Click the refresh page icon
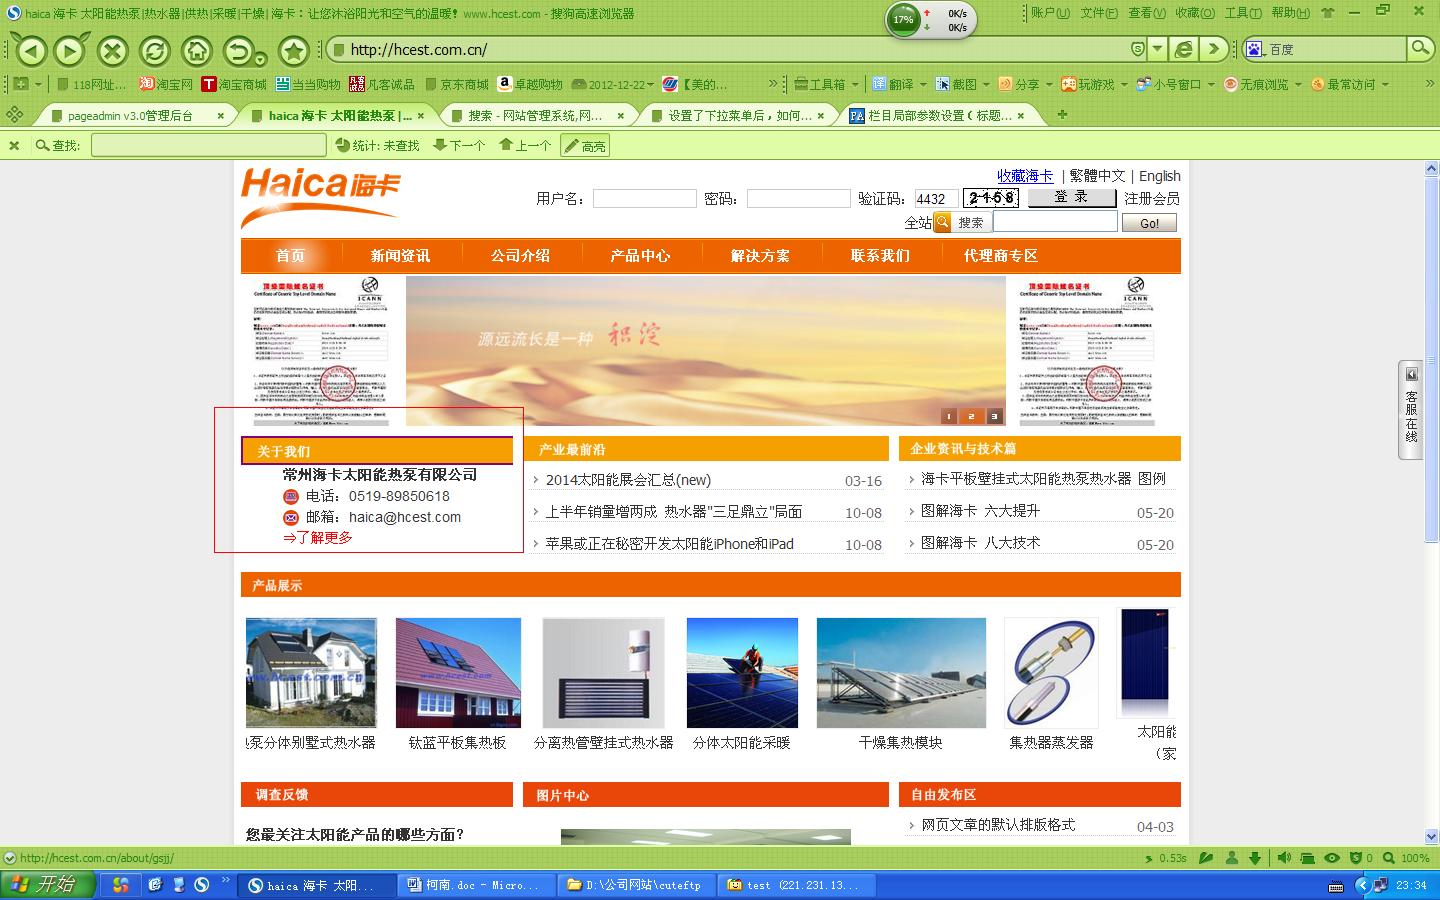 (x=155, y=50)
